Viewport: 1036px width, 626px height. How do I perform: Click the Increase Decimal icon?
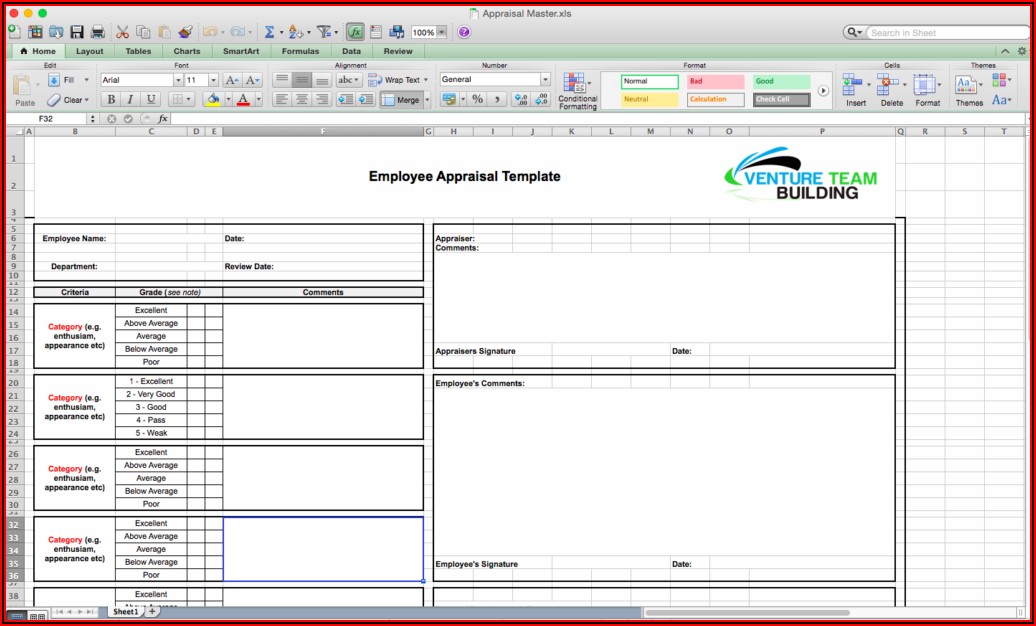tap(520, 99)
